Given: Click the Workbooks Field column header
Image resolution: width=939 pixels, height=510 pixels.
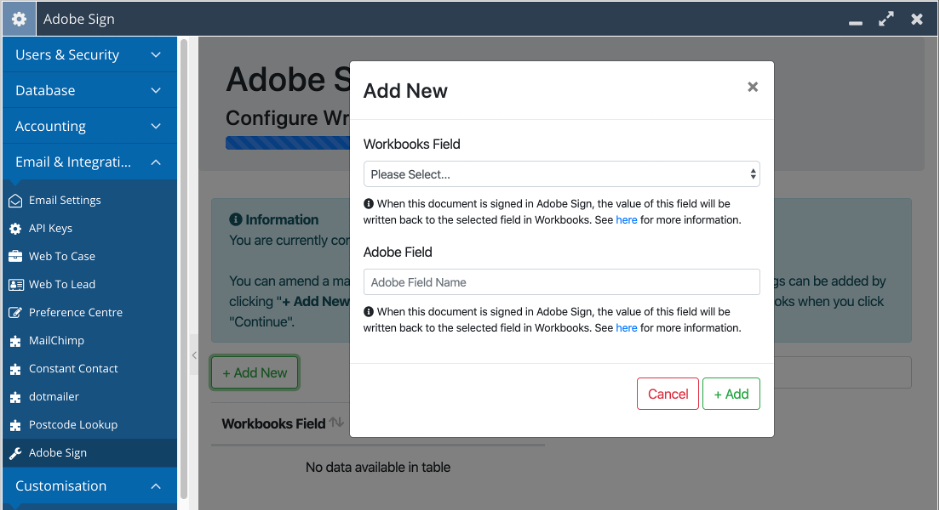Looking at the screenshot, I should (x=274, y=424).
